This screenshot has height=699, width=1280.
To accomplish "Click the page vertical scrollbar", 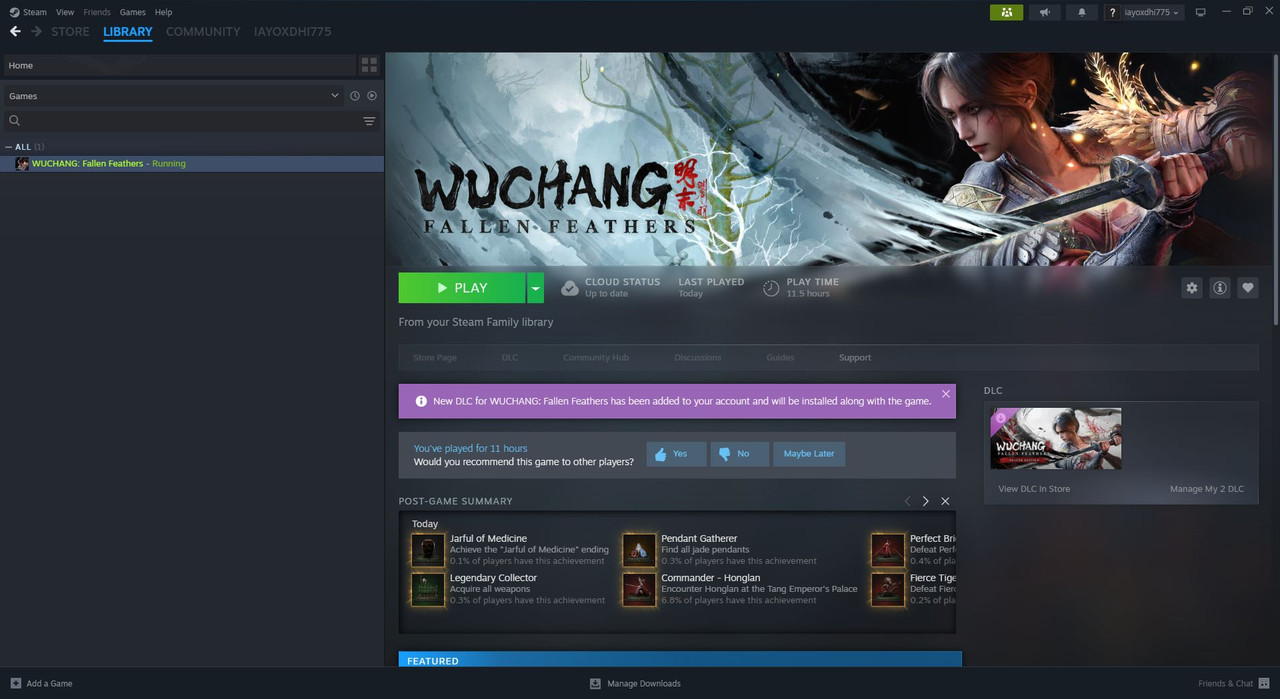I will tap(1276, 190).
